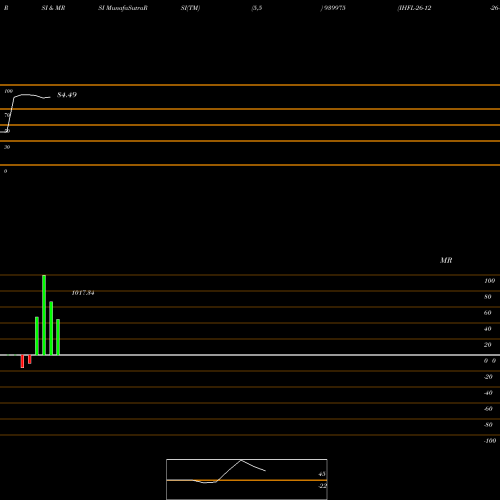Image resolution: width=500 pixels, height=500 pixels.
Task: Click the "SI(TM)" header text
Action: pyautogui.click(x=190, y=8)
